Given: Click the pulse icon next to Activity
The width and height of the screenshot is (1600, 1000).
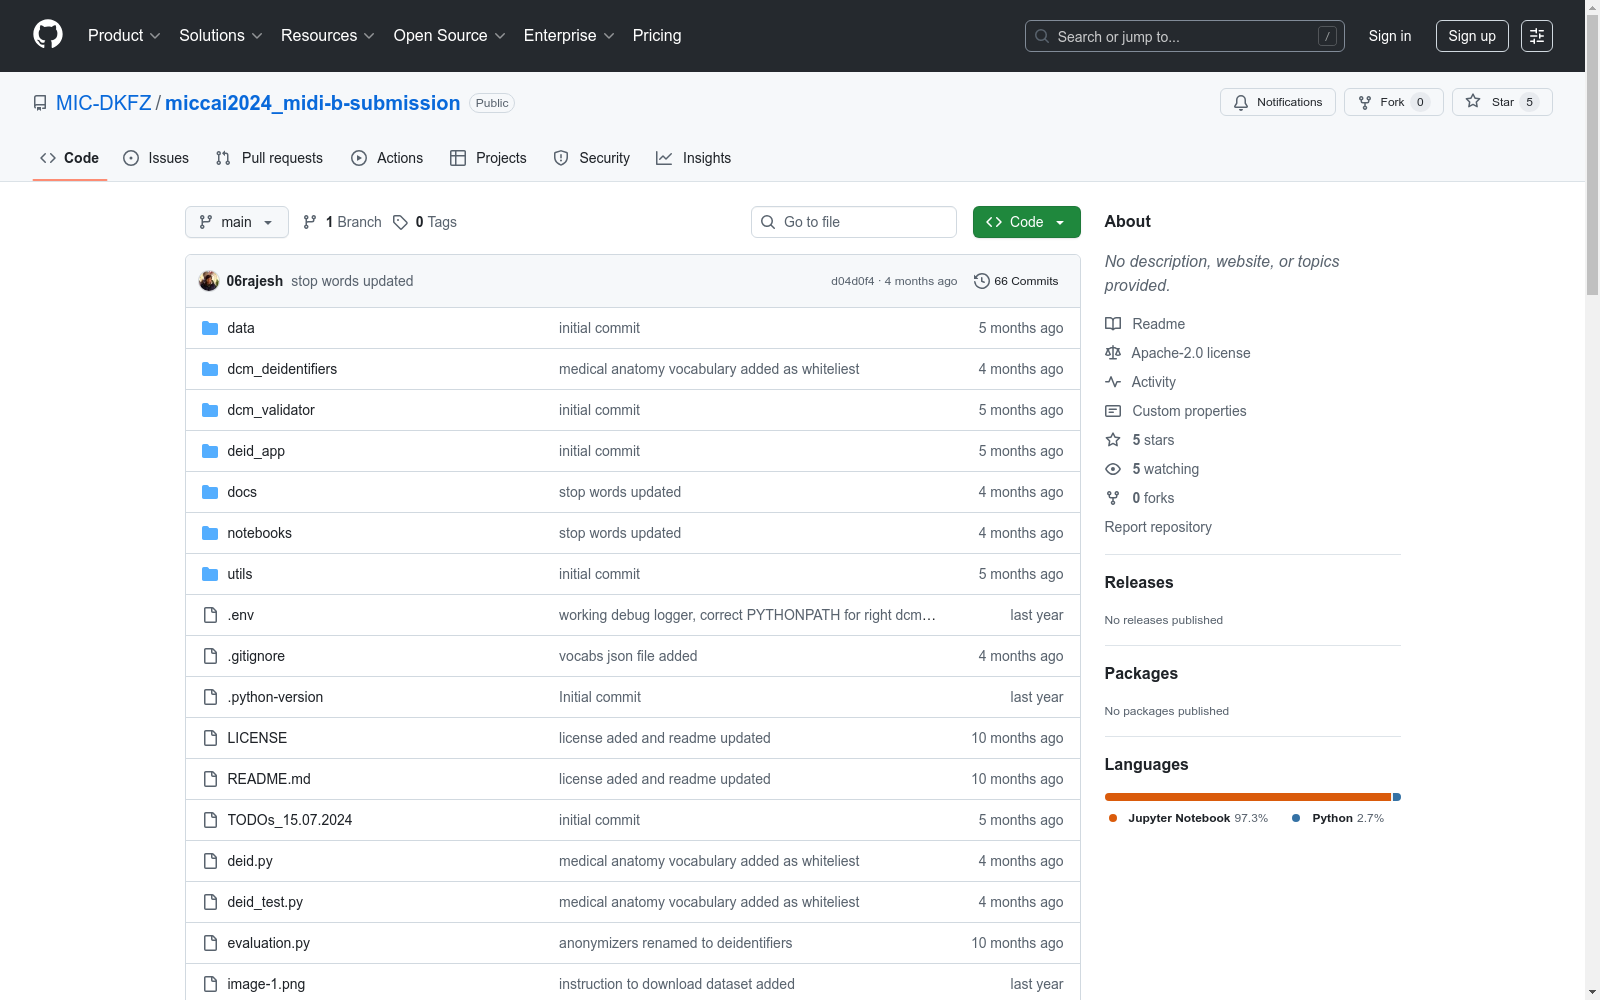Looking at the screenshot, I should [x=1113, y=382].
